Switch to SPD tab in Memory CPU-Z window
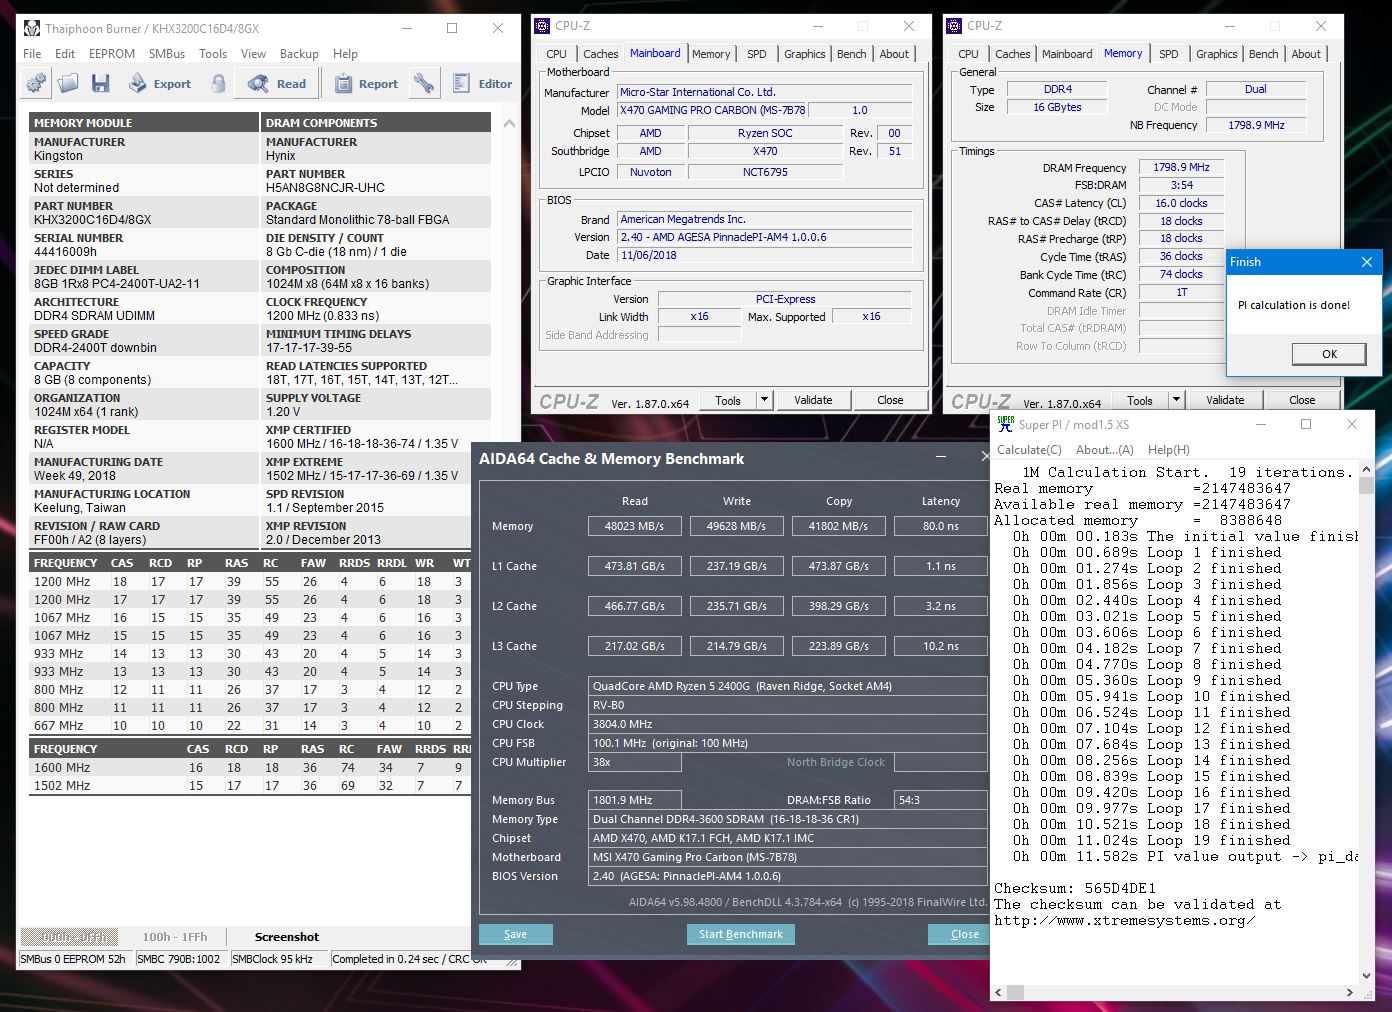 [1169, 54]
